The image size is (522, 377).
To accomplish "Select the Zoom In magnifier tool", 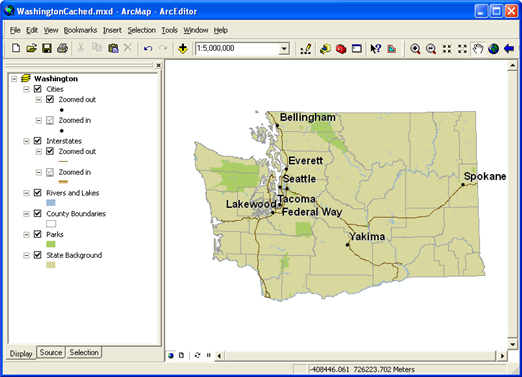I will tap(415, 49).
